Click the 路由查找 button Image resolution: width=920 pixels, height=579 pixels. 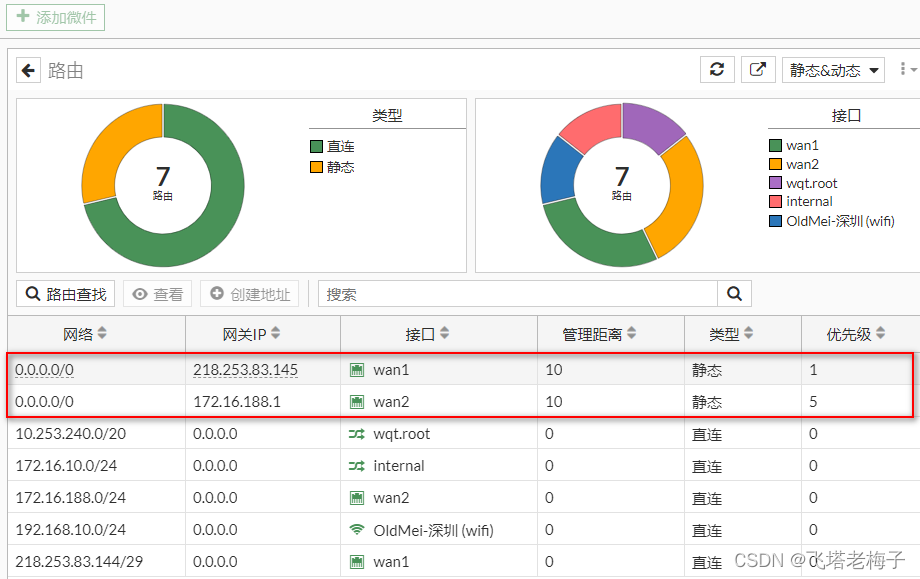pyautogui.click(x=66, y=294)
